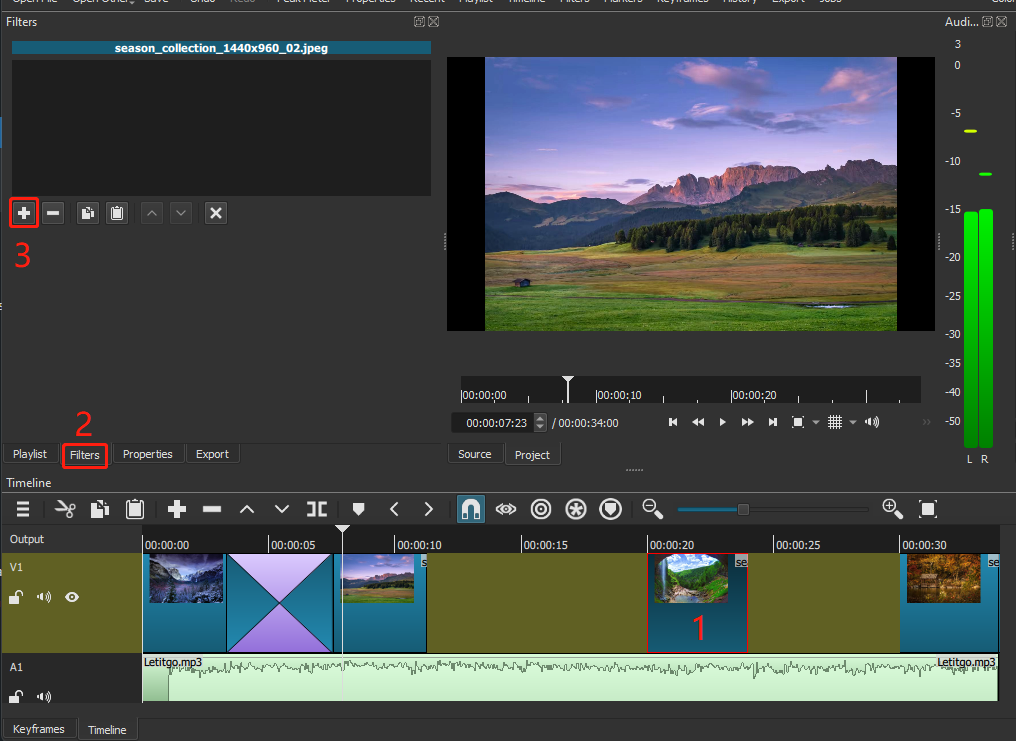
Task: Open the timeline hamburger menu
Action: tap(23, 509)
